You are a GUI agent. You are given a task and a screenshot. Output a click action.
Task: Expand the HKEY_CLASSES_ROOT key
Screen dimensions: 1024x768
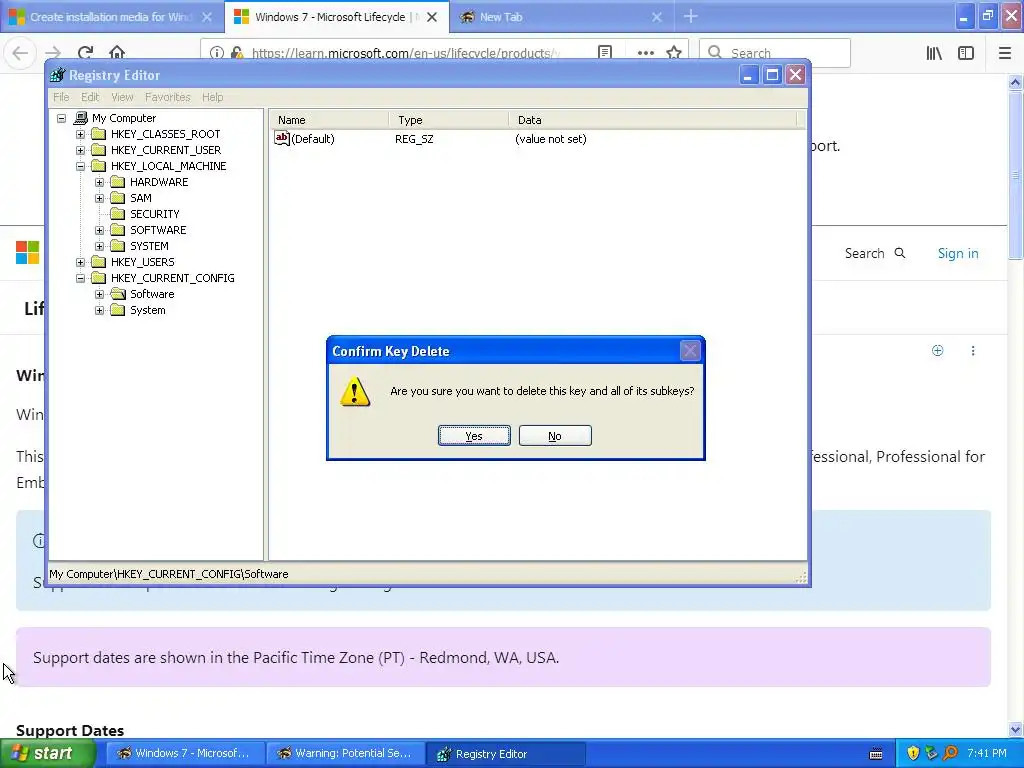click(80, 134)
